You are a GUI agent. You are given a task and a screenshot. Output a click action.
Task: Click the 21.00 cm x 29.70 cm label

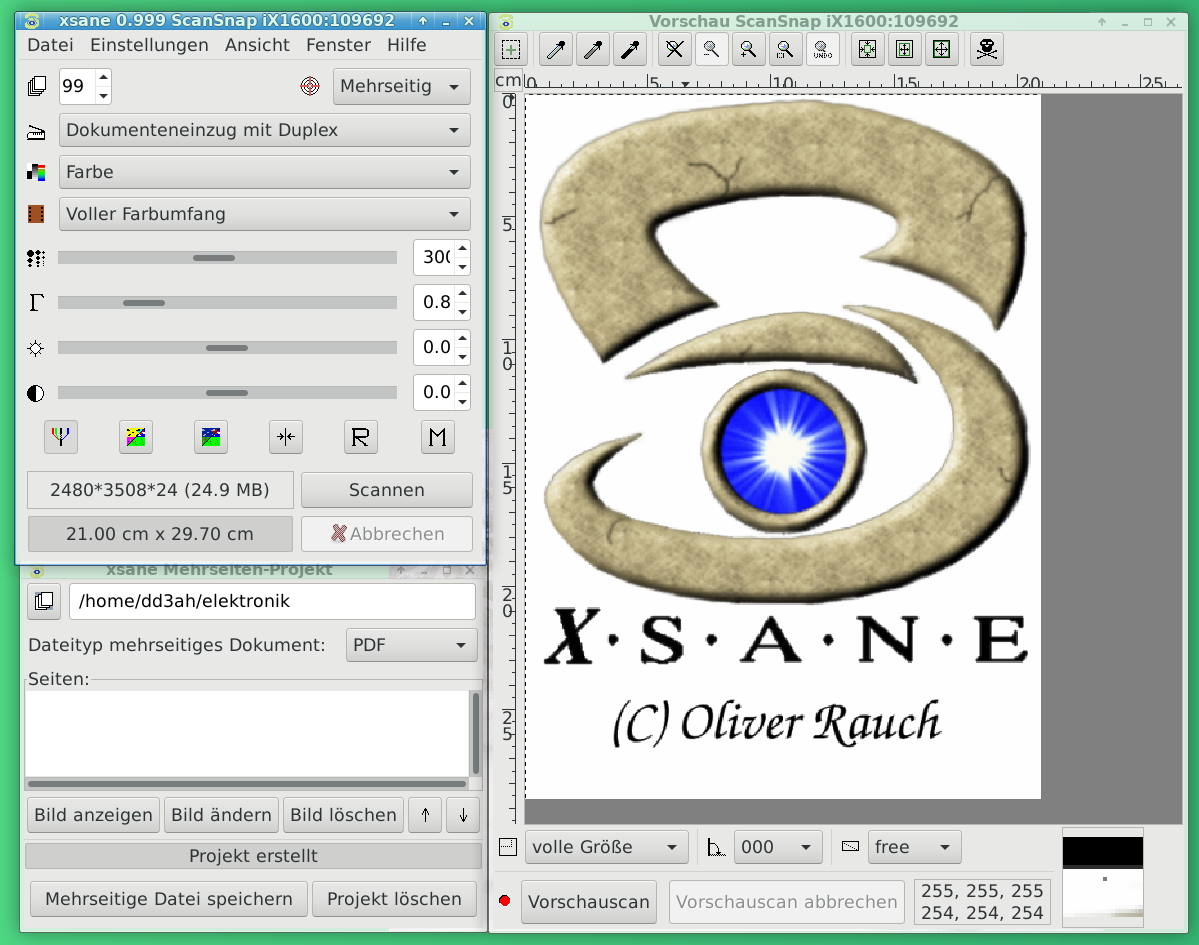click(x=160, y=534)
